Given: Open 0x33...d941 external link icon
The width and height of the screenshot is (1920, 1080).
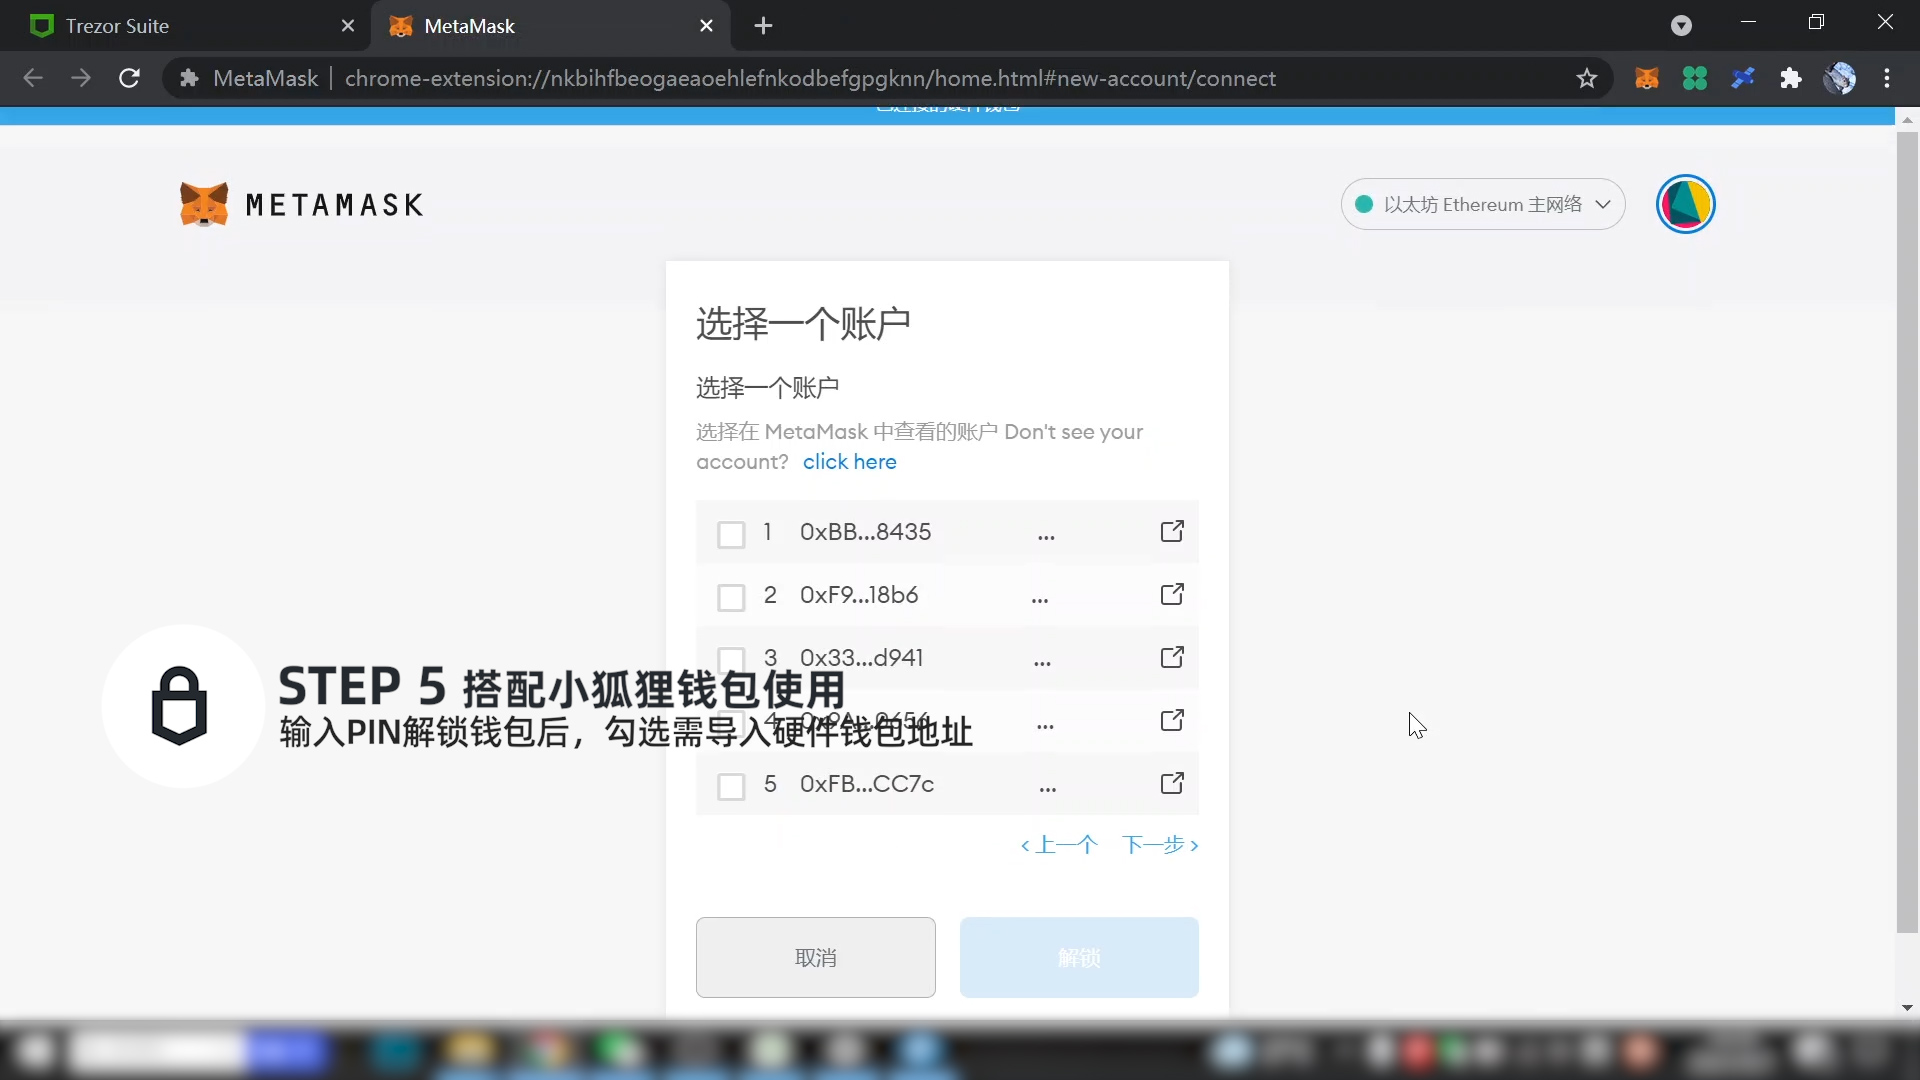Looking at the screenshot, I should [x=1172, y=657].
